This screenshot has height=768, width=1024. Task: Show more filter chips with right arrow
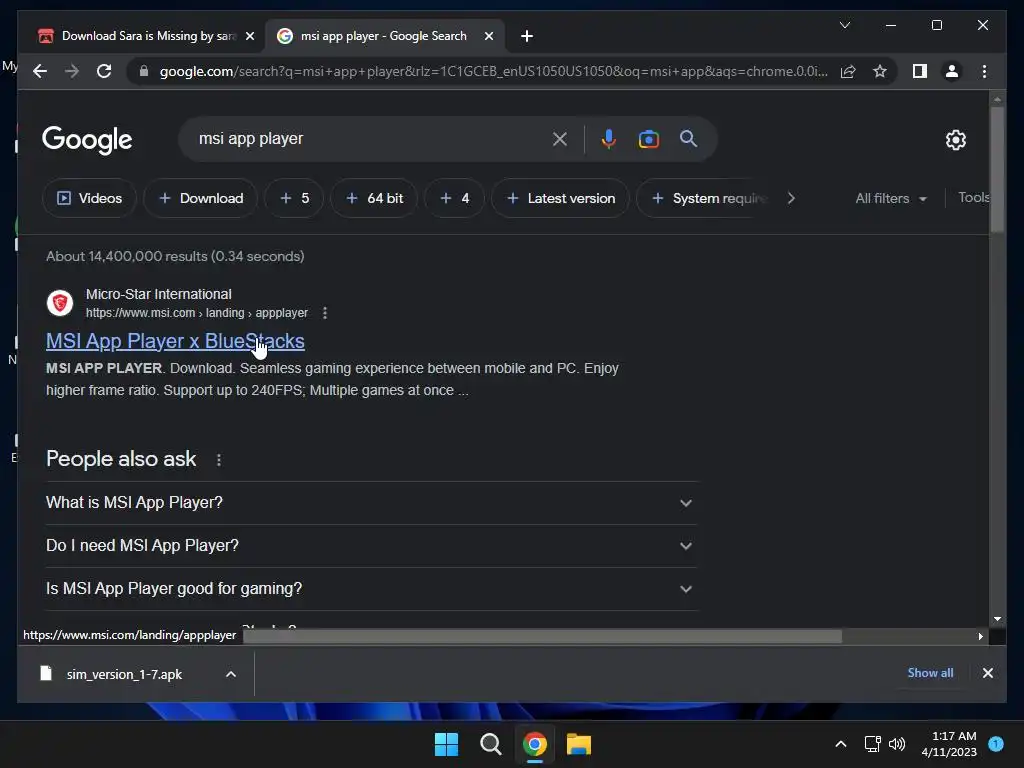pos(791,198)
